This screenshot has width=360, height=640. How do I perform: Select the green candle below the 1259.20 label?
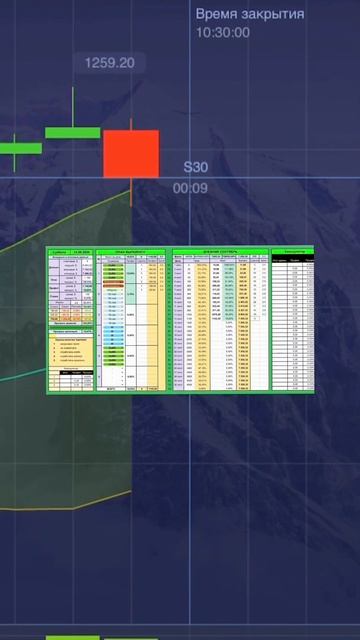(x=73, y=133)
